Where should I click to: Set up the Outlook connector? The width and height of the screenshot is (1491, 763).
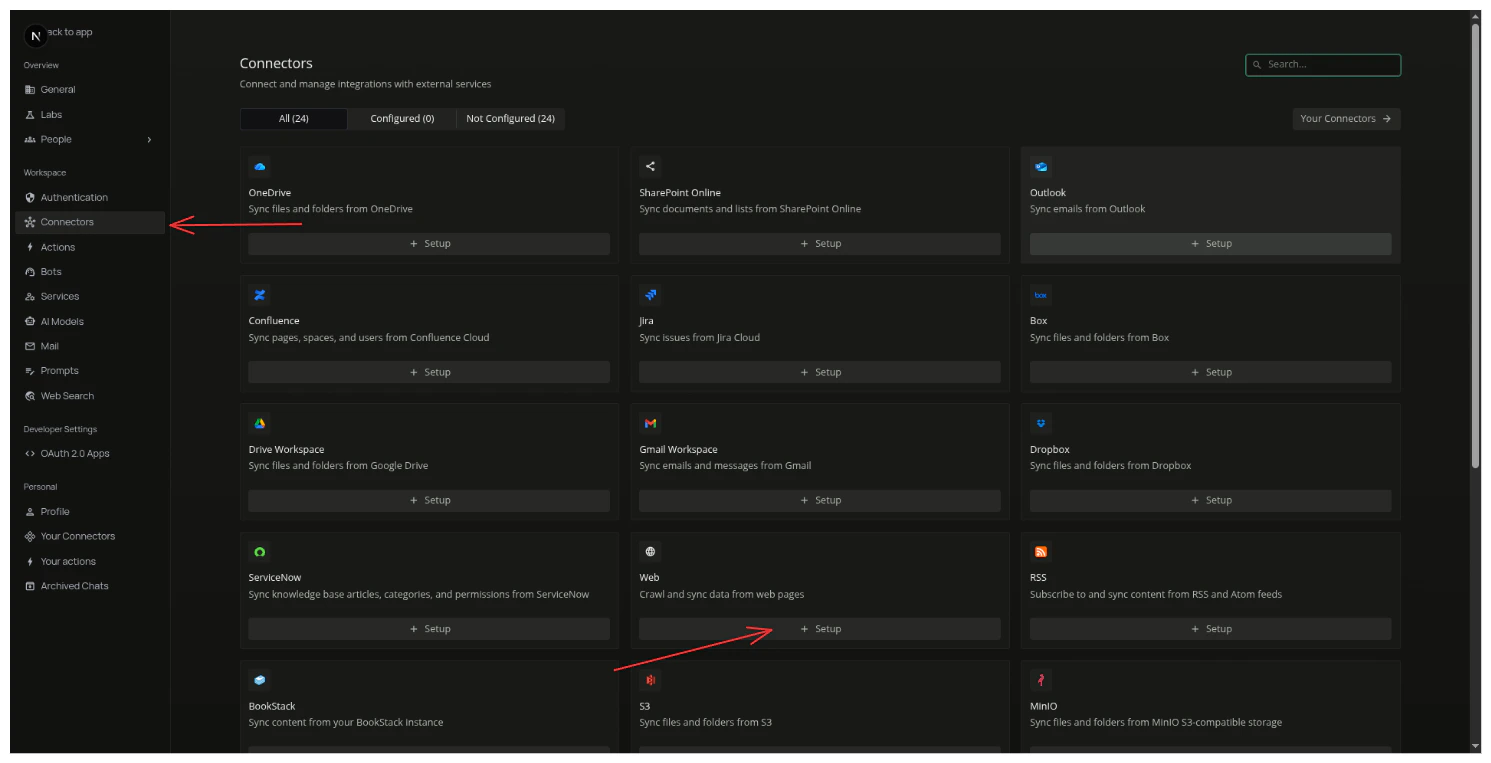tap(1210, 244)
